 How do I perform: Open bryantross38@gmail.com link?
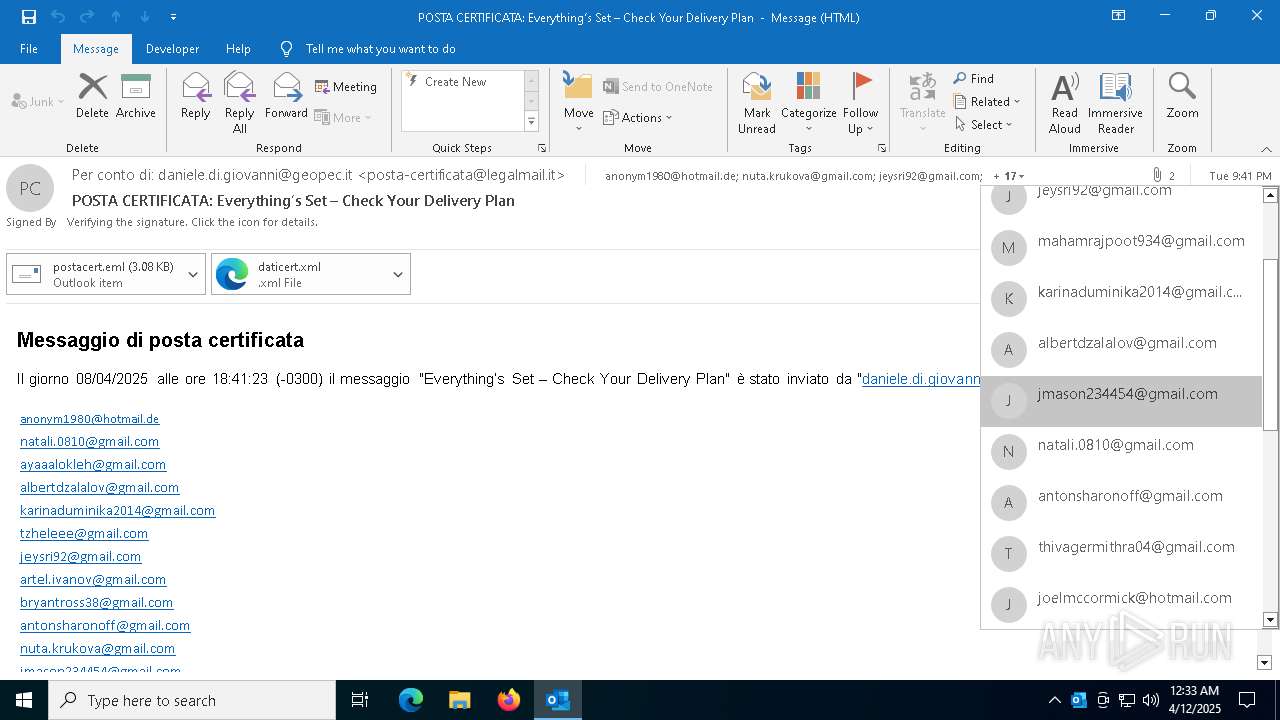[x=97, y=603]
